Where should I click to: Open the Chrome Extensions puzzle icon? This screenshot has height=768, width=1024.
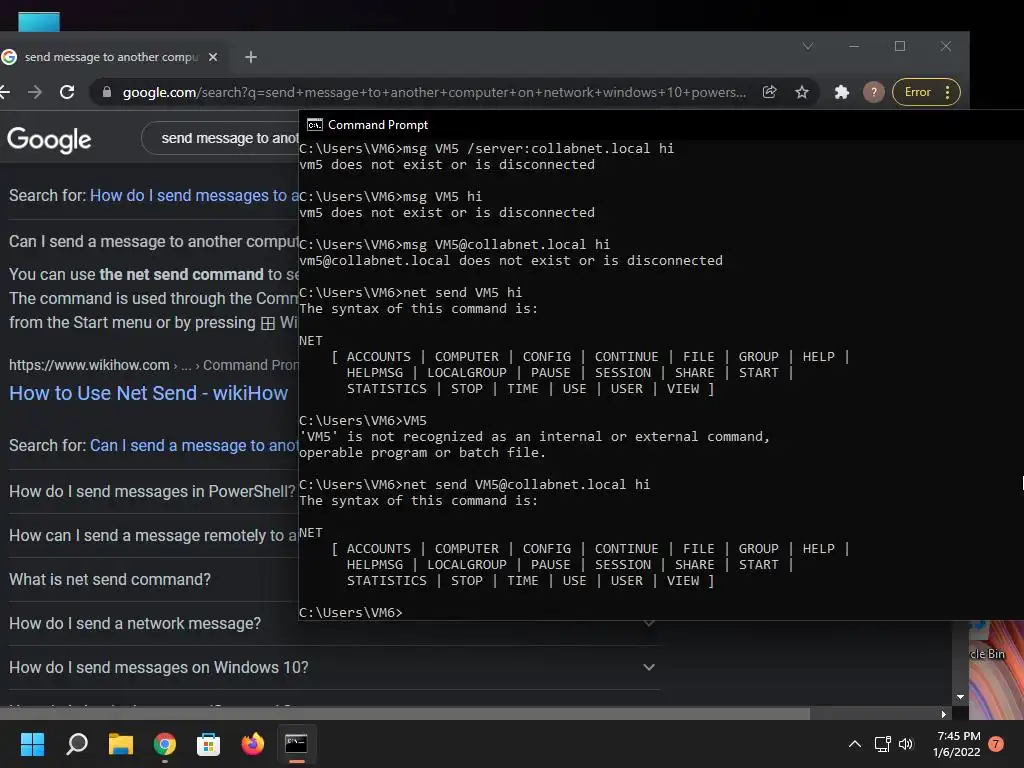pos(842,92)
